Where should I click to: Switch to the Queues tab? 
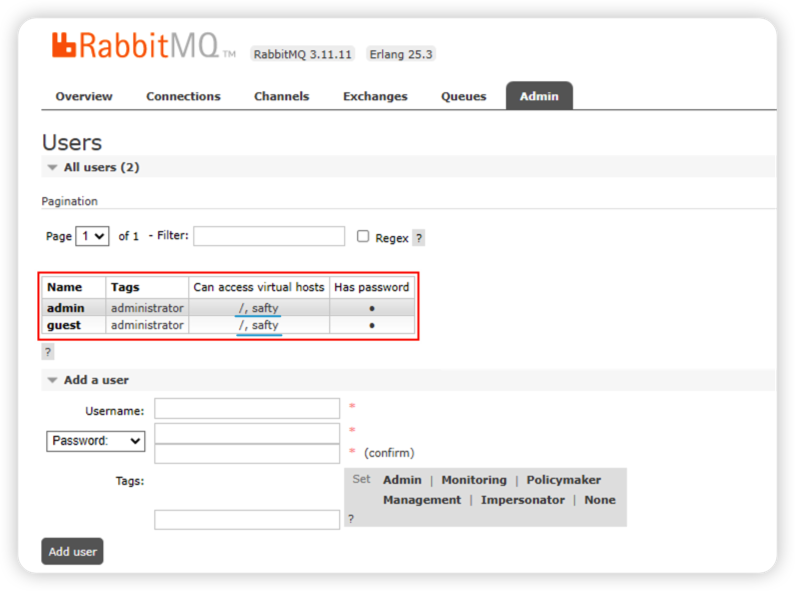tap(463, 96)
